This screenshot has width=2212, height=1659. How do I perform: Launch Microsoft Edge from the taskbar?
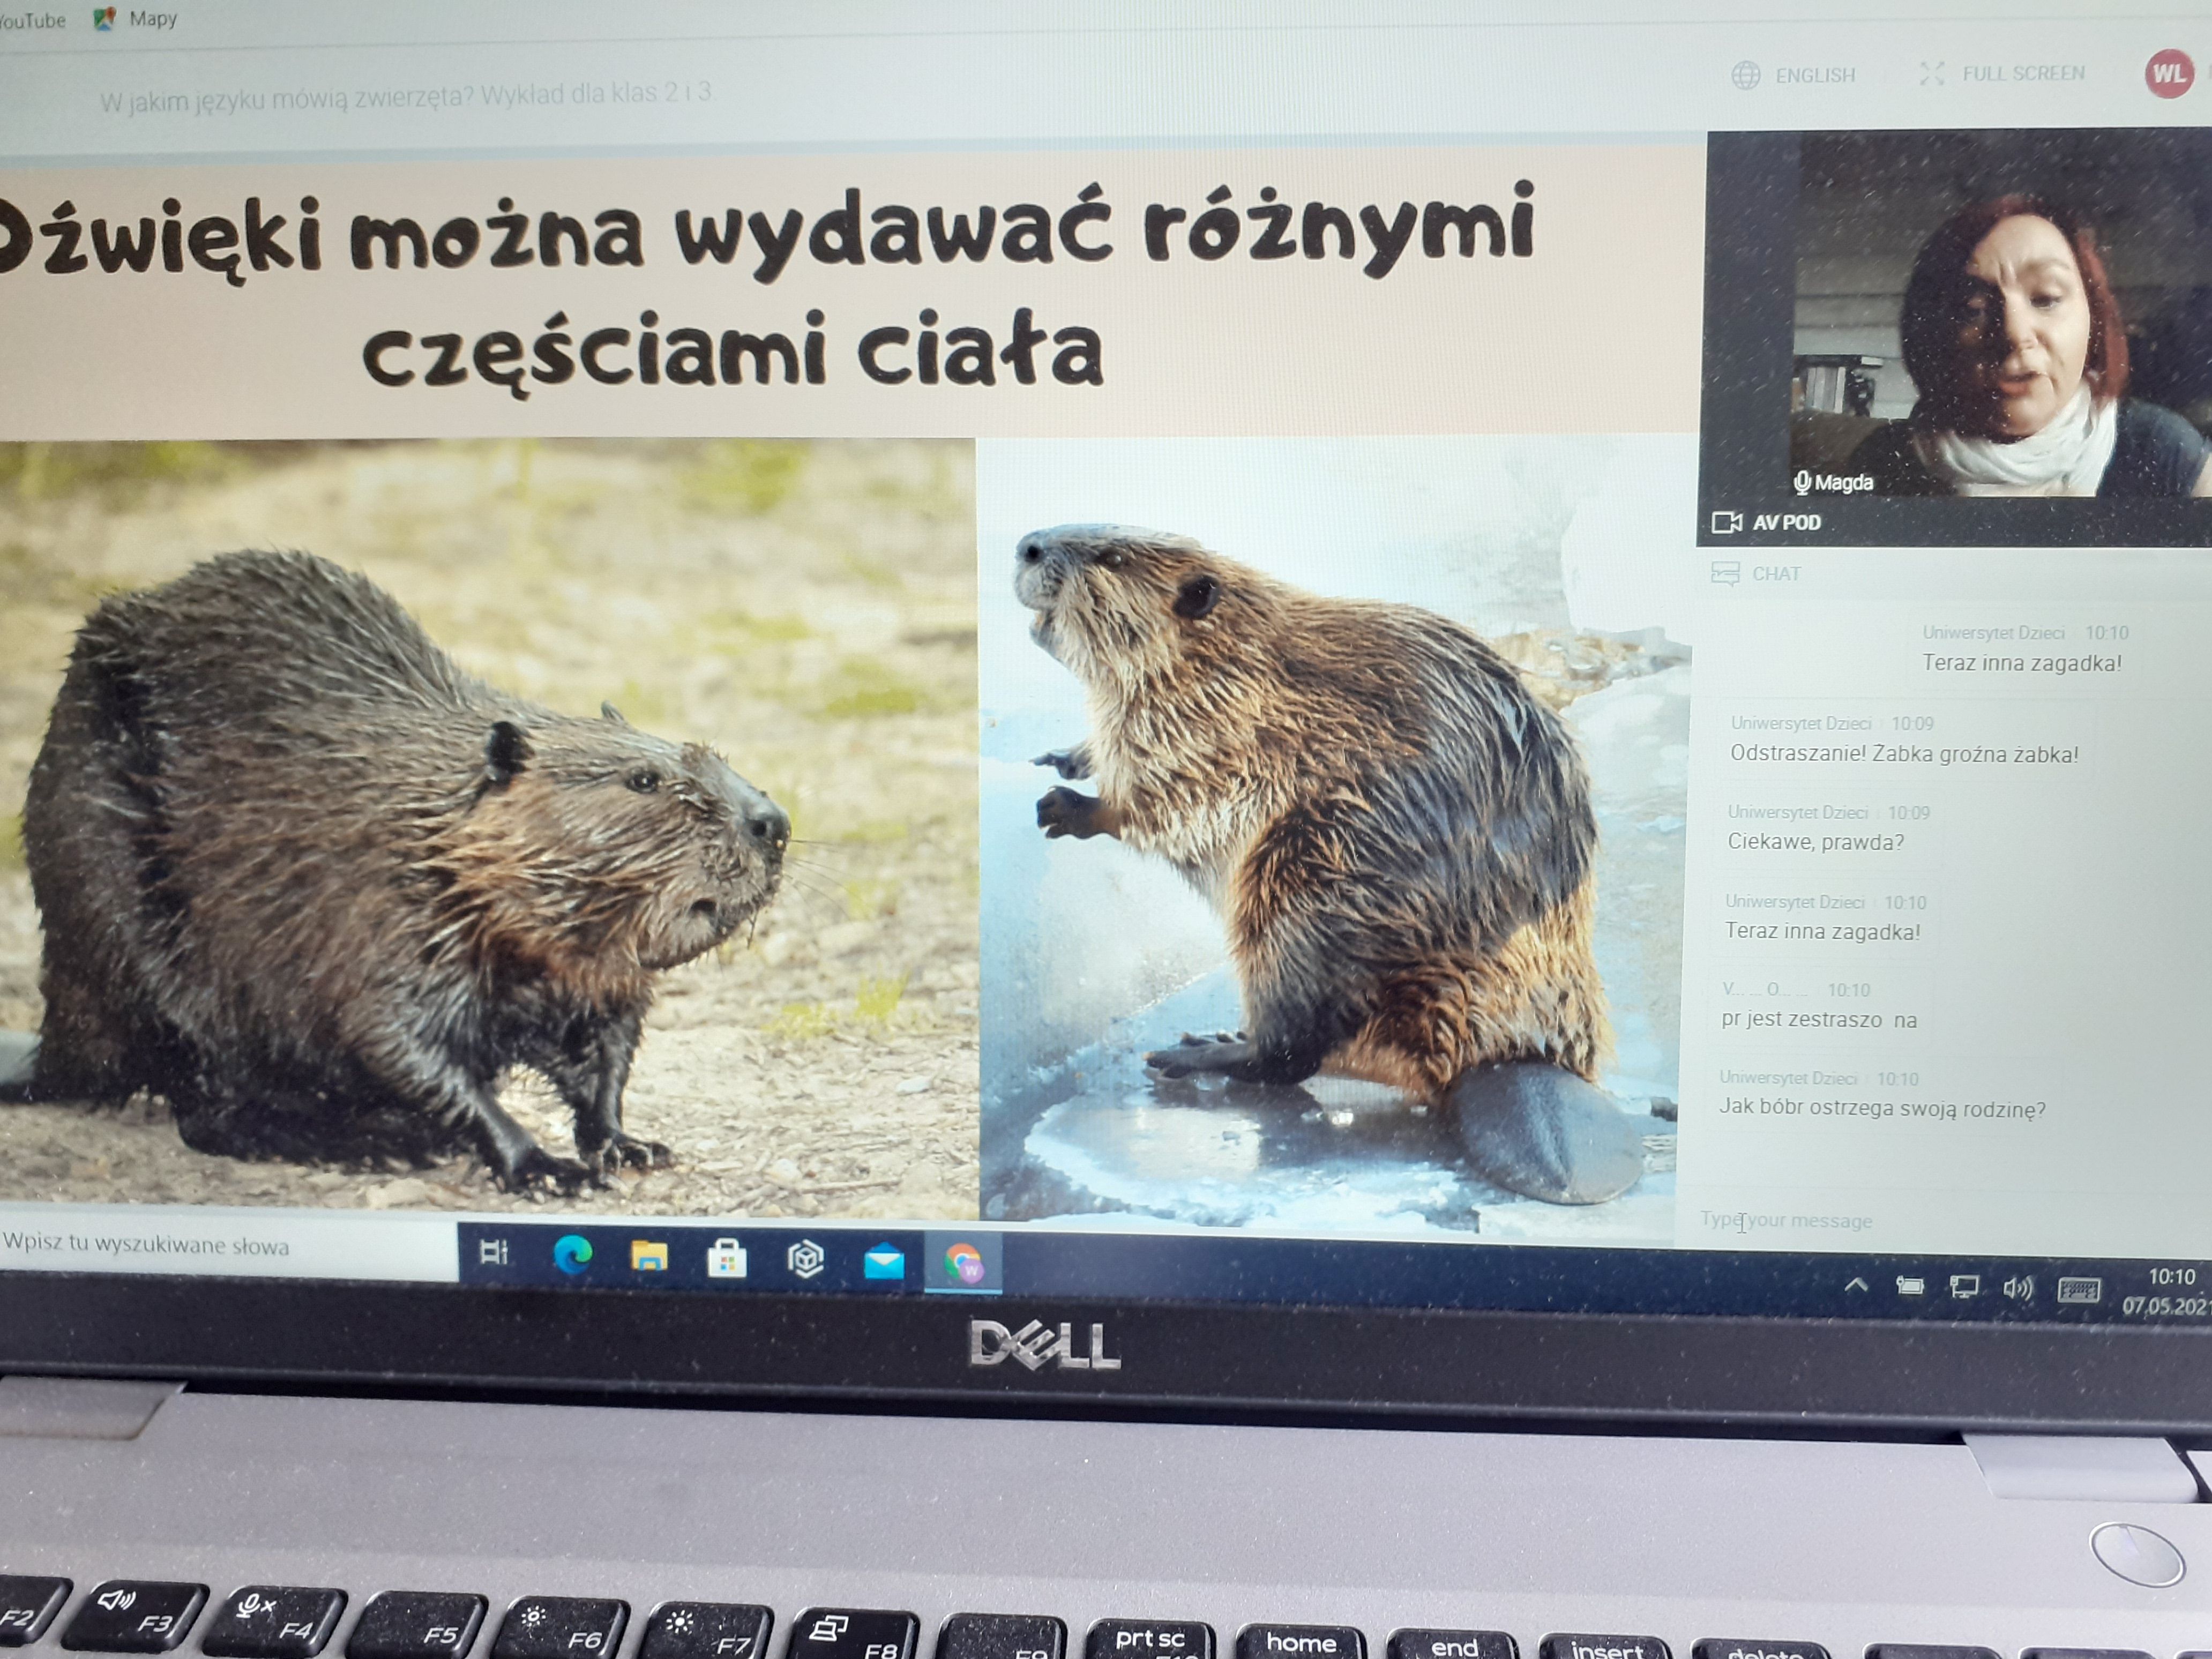(572, 1254)
